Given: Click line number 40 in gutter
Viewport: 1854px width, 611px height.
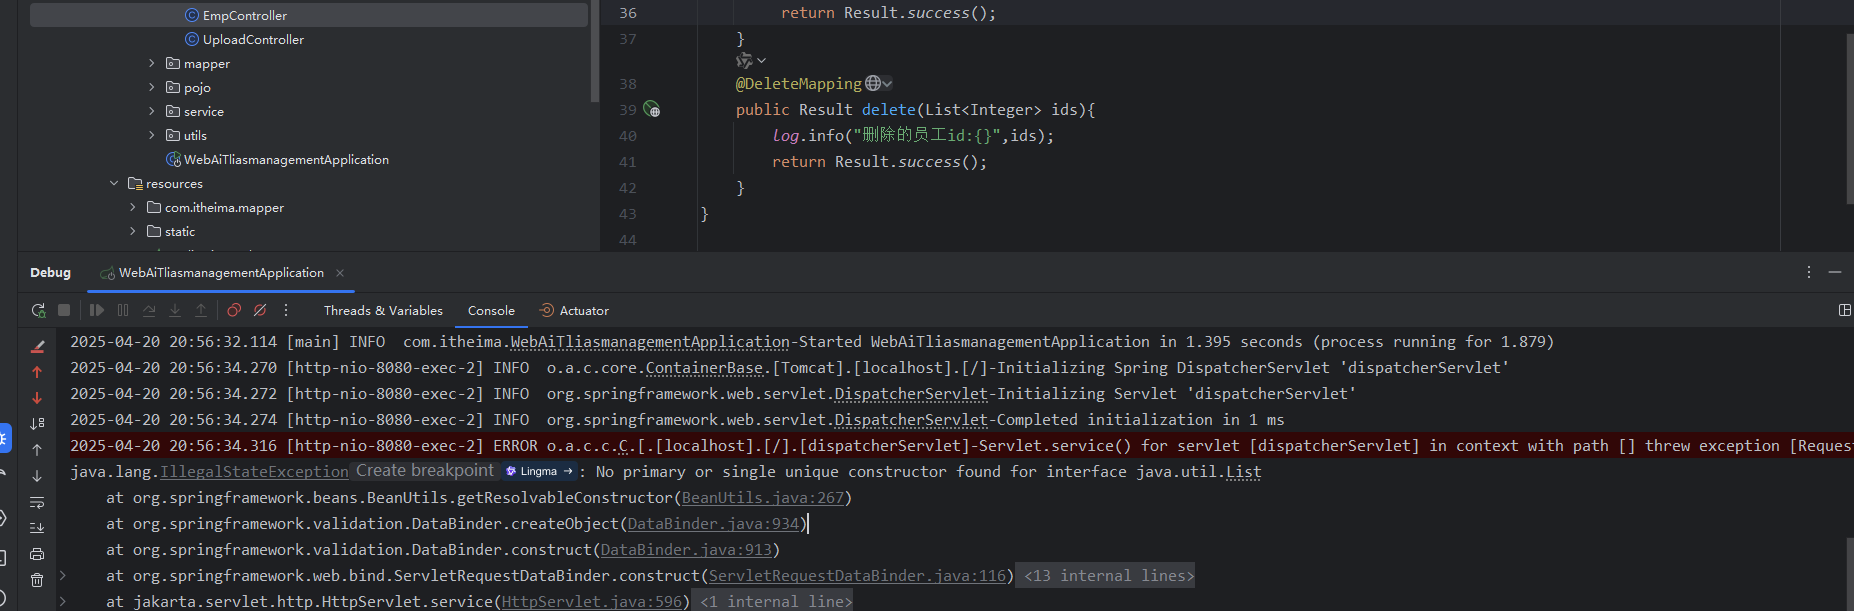Looking at the screenshot, I should [628, 136].
